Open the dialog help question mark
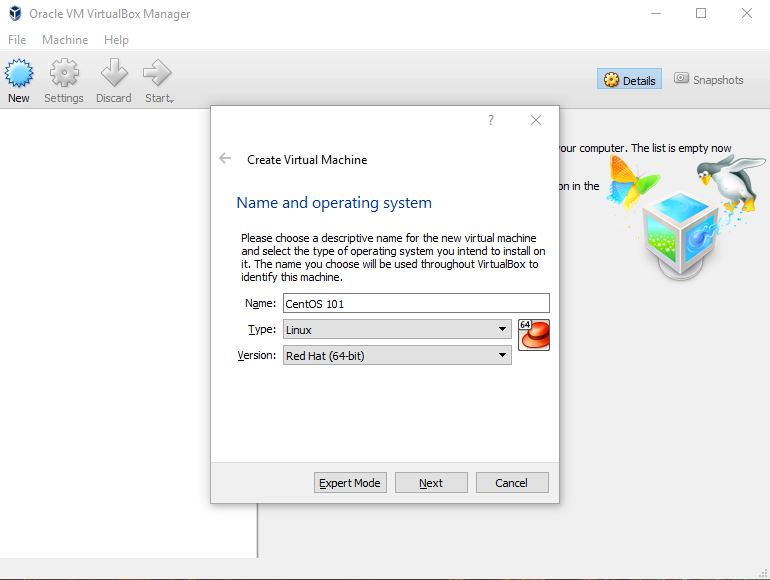770x580 pixels. click(491, 120)
